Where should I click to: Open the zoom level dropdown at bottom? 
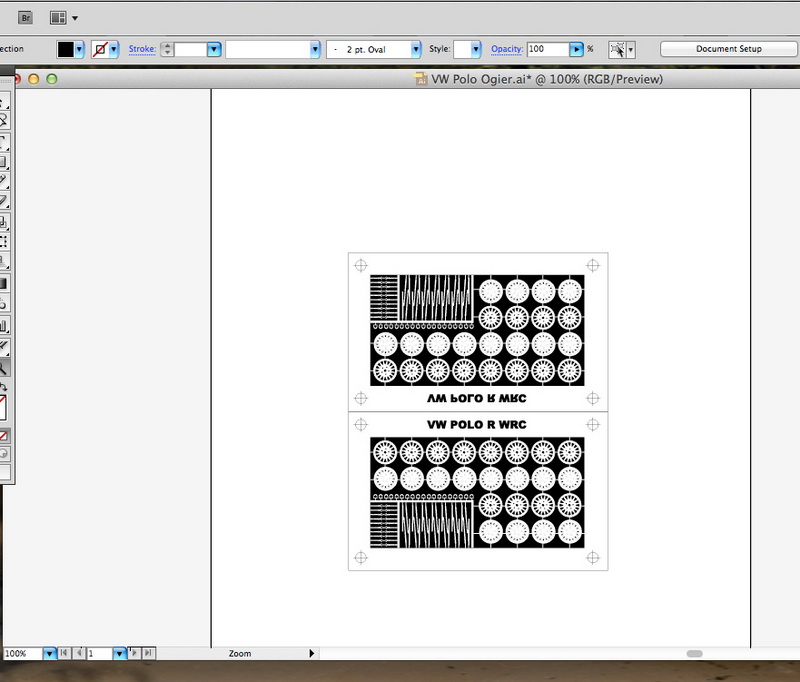49,653
